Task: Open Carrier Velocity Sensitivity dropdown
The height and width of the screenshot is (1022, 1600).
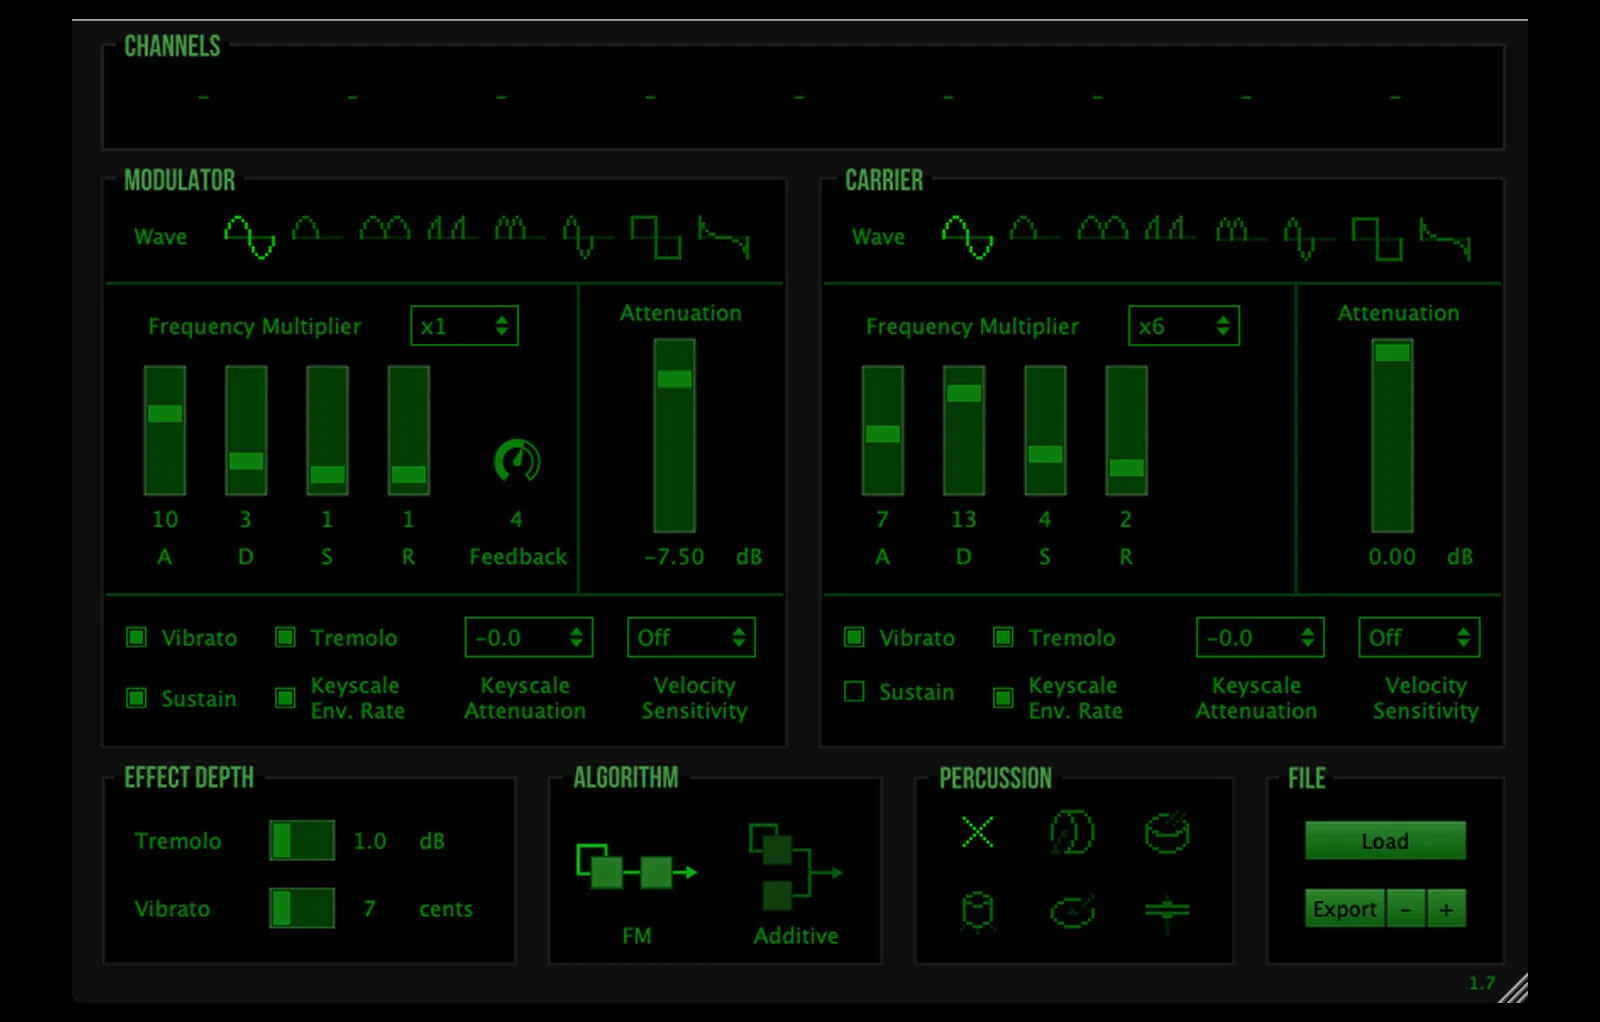Action: (x=1418, y=637)
